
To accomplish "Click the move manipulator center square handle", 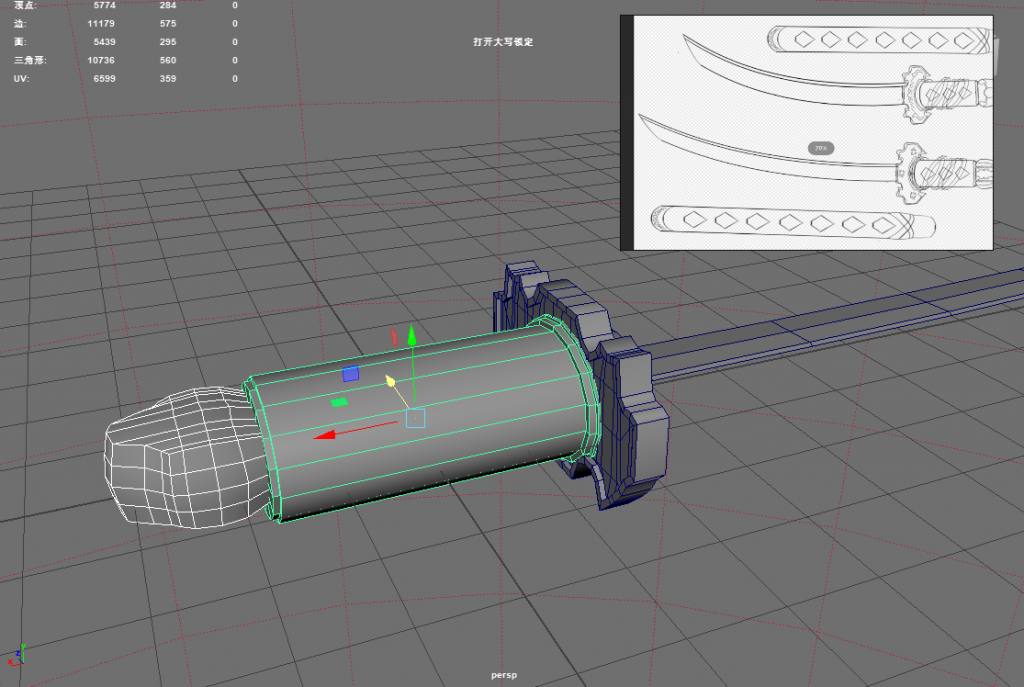I will pyautogui.click(x=415, y=418).
